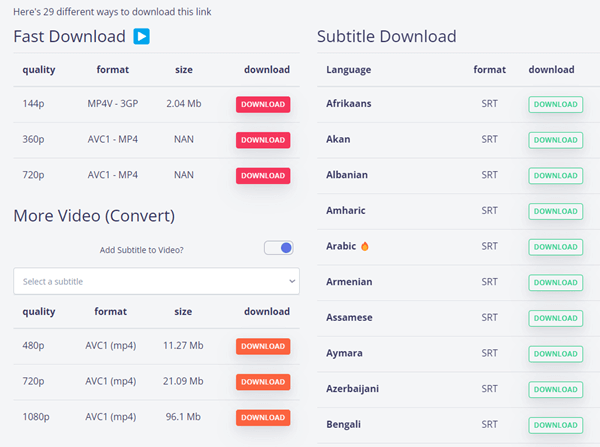Click the Aymara language name
This screenshot has width=600, height=447.
tap(344, 353)
